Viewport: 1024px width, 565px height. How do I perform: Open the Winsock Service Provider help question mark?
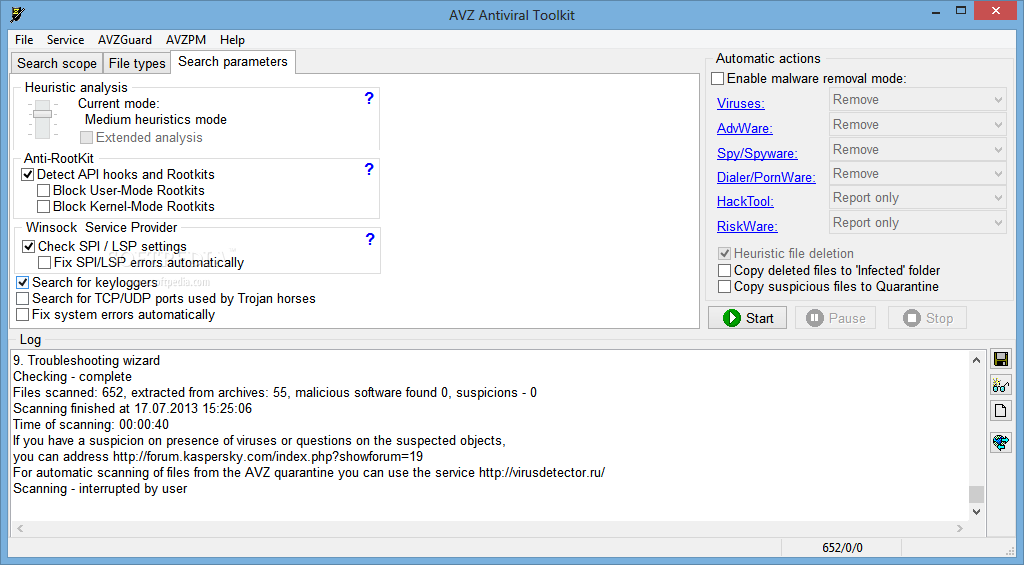point(370,239)
